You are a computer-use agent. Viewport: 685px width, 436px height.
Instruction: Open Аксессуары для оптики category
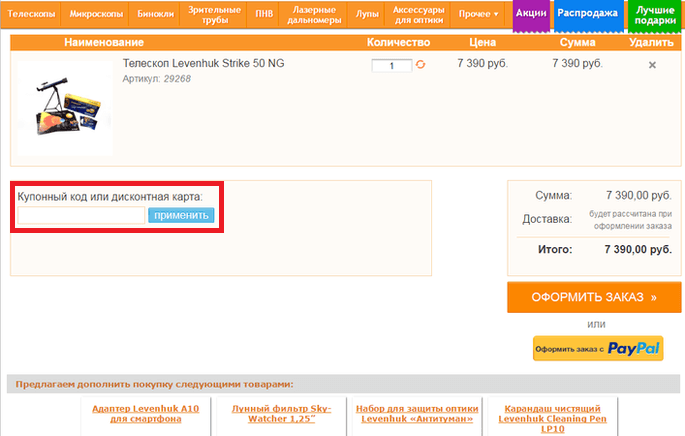(419, 14)
